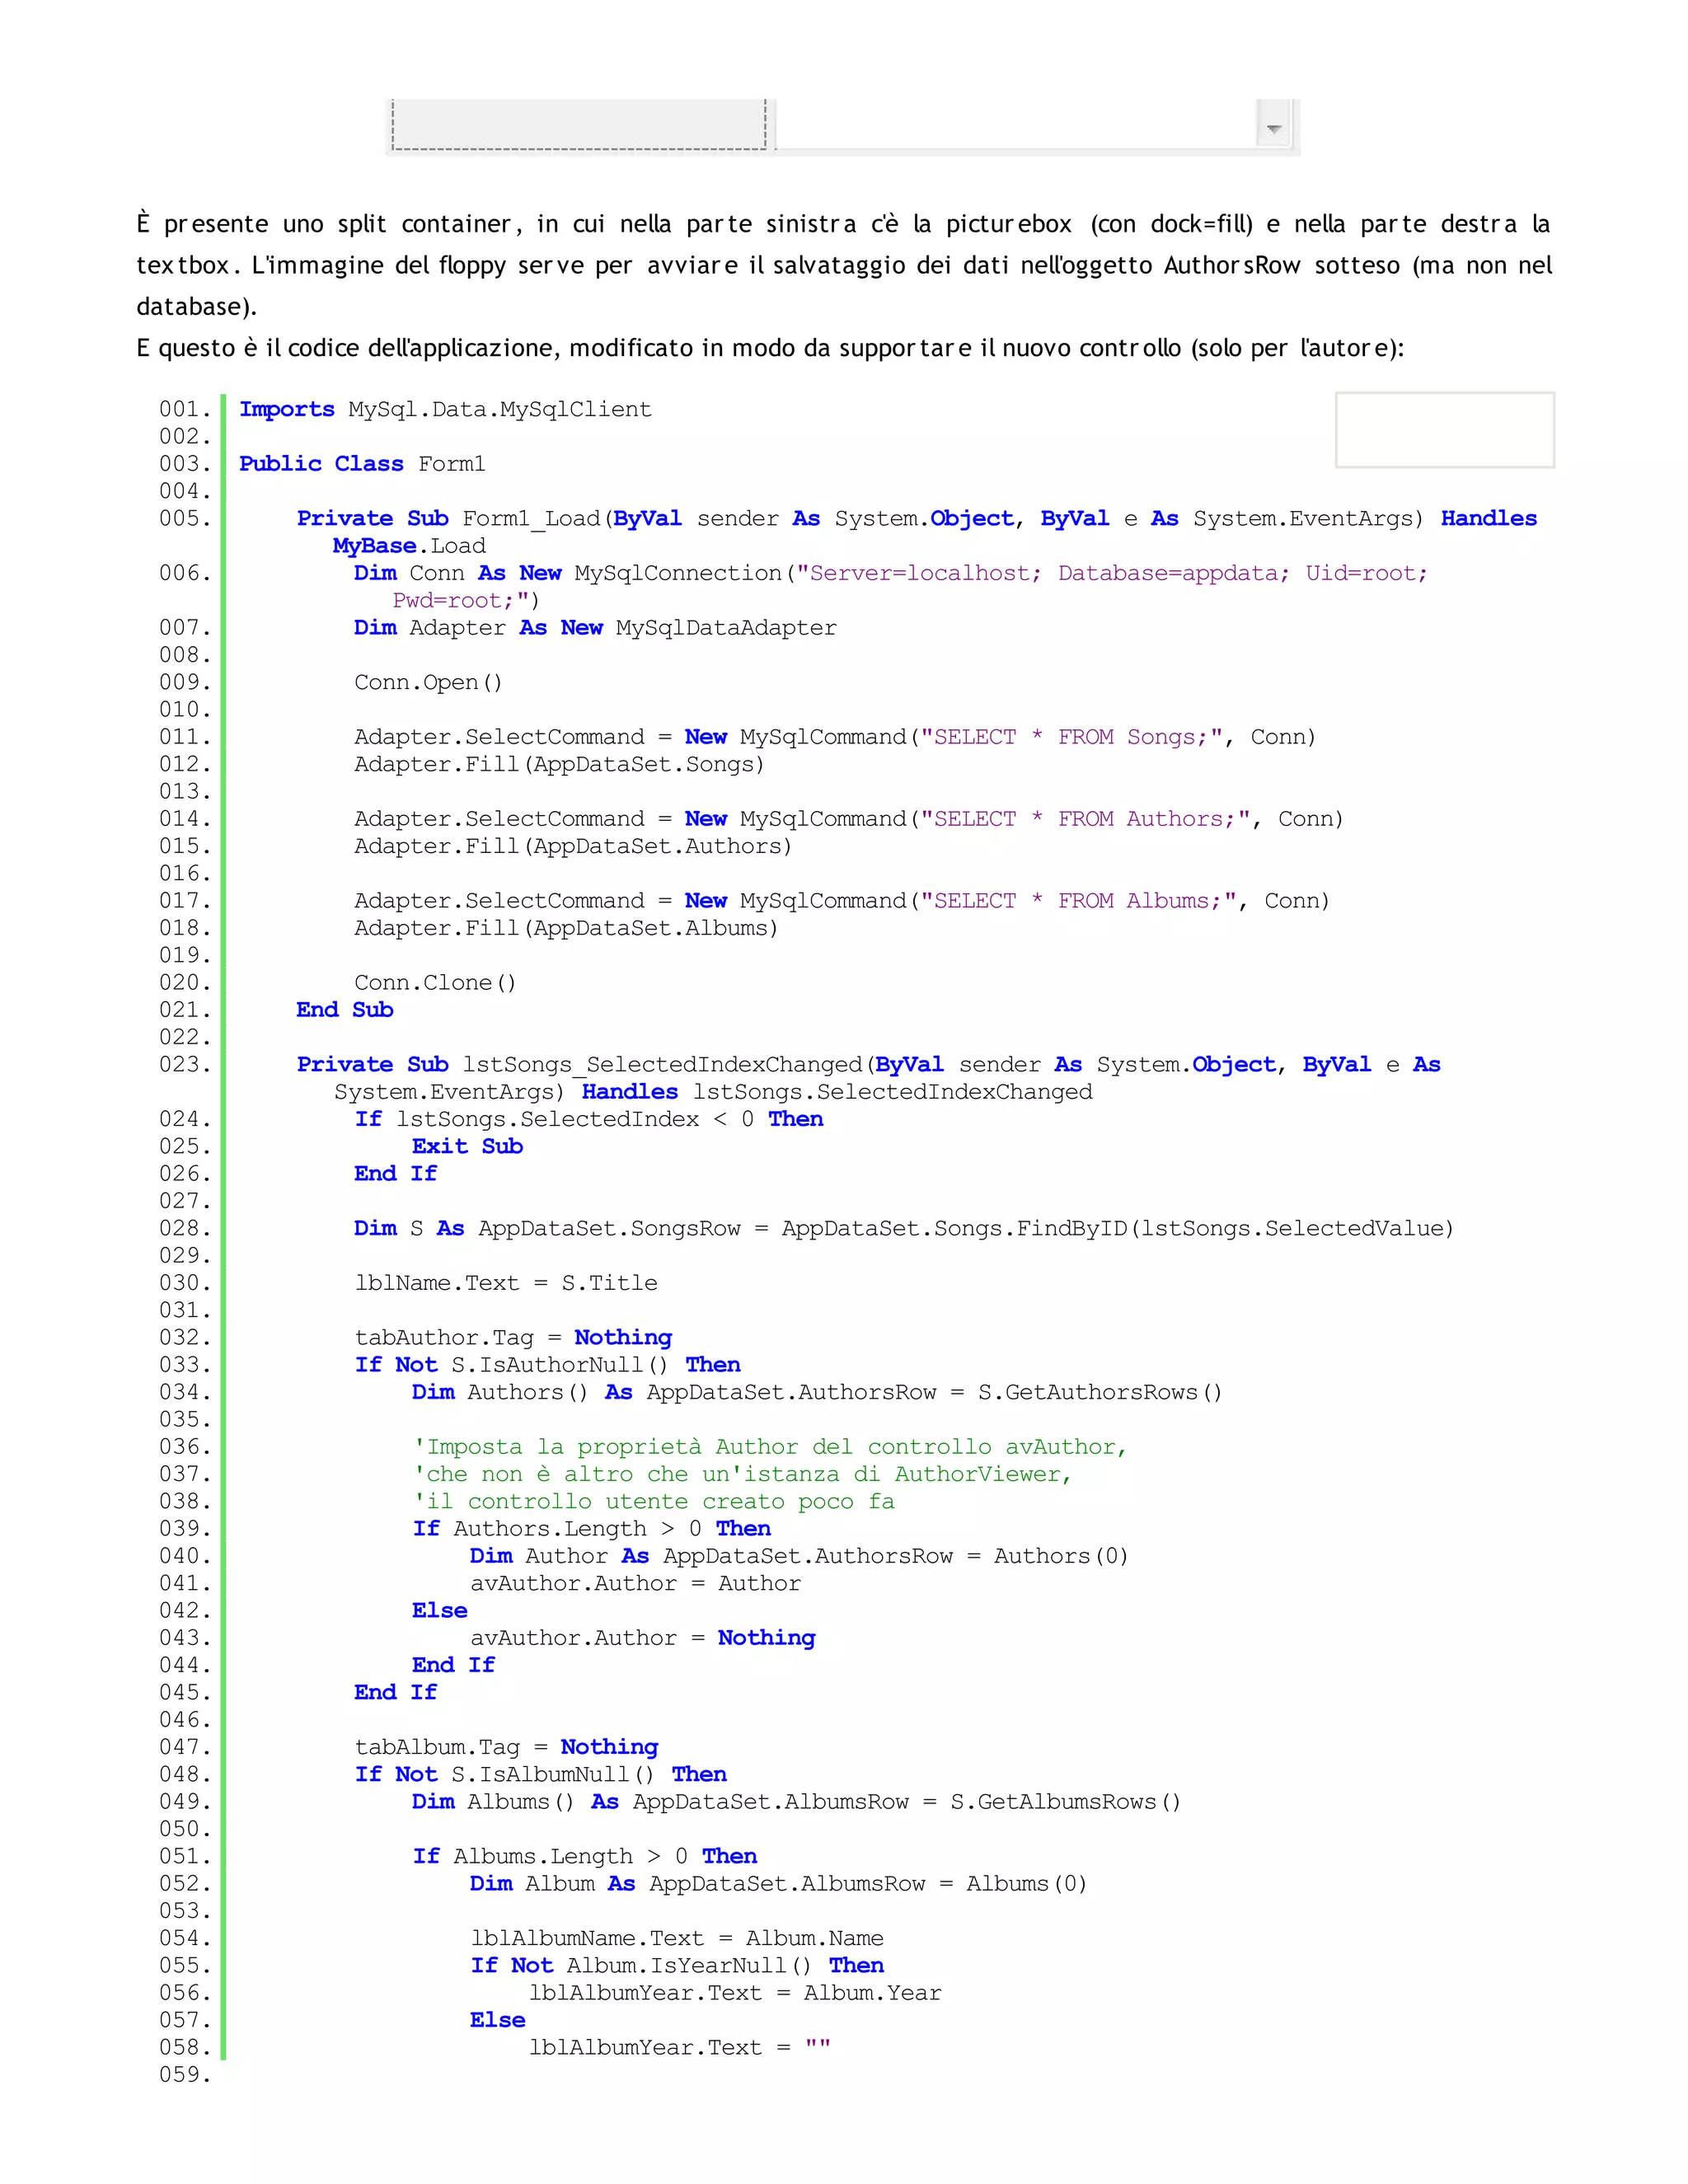Click tabAlbum.Tag = Nothing line
The image size is (1688, 2184).
click(506, 1747)
